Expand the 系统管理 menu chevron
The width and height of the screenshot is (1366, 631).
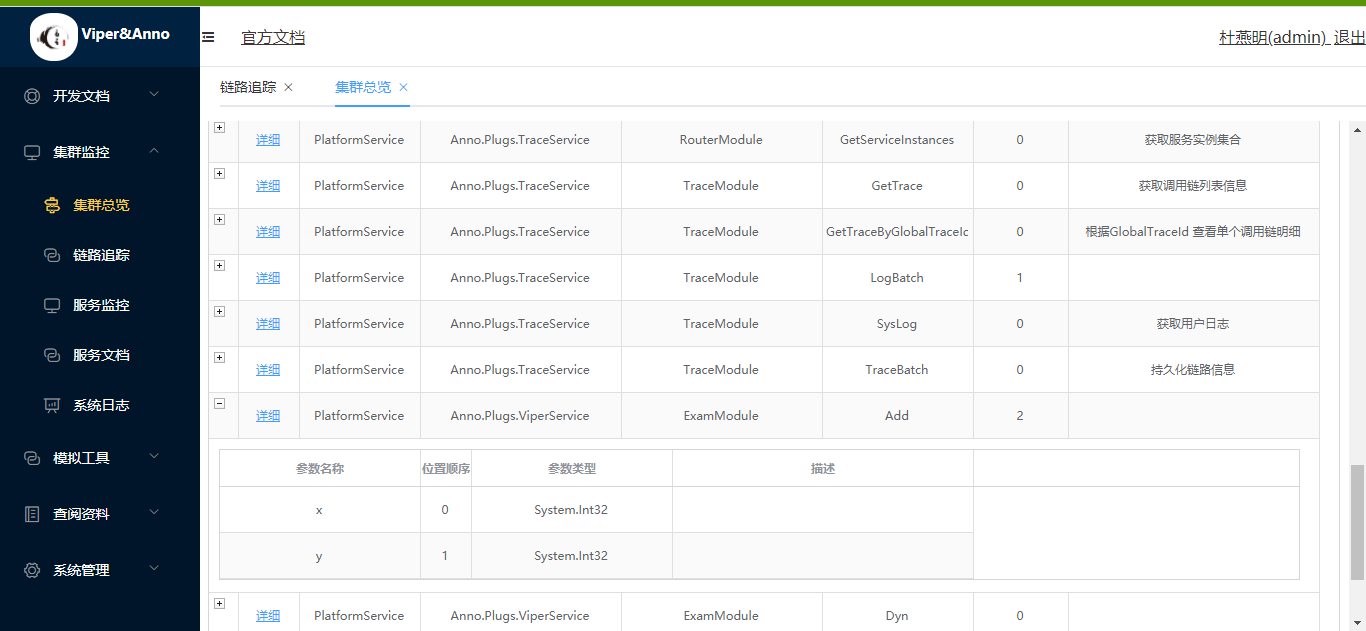click(153, 569)
